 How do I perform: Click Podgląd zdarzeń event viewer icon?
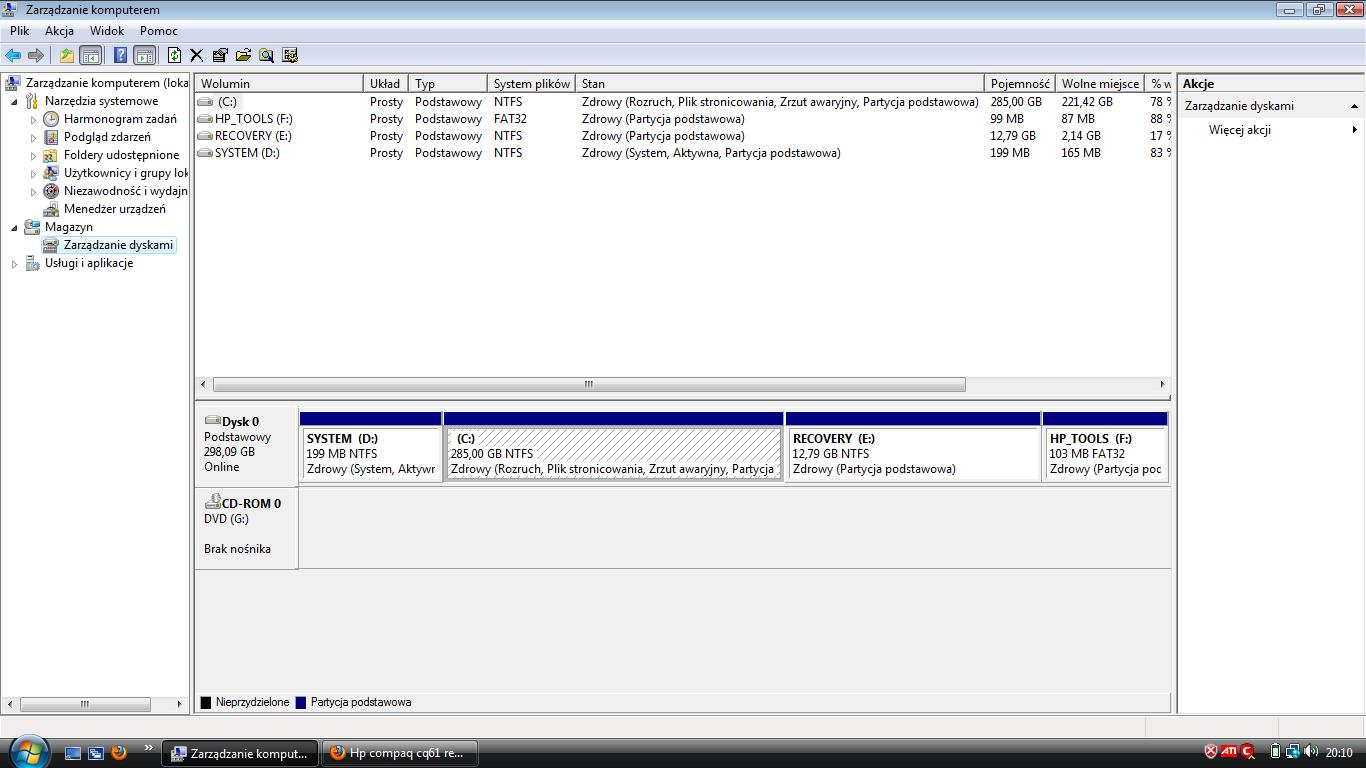pyautogui.click(x=51, y=137)
